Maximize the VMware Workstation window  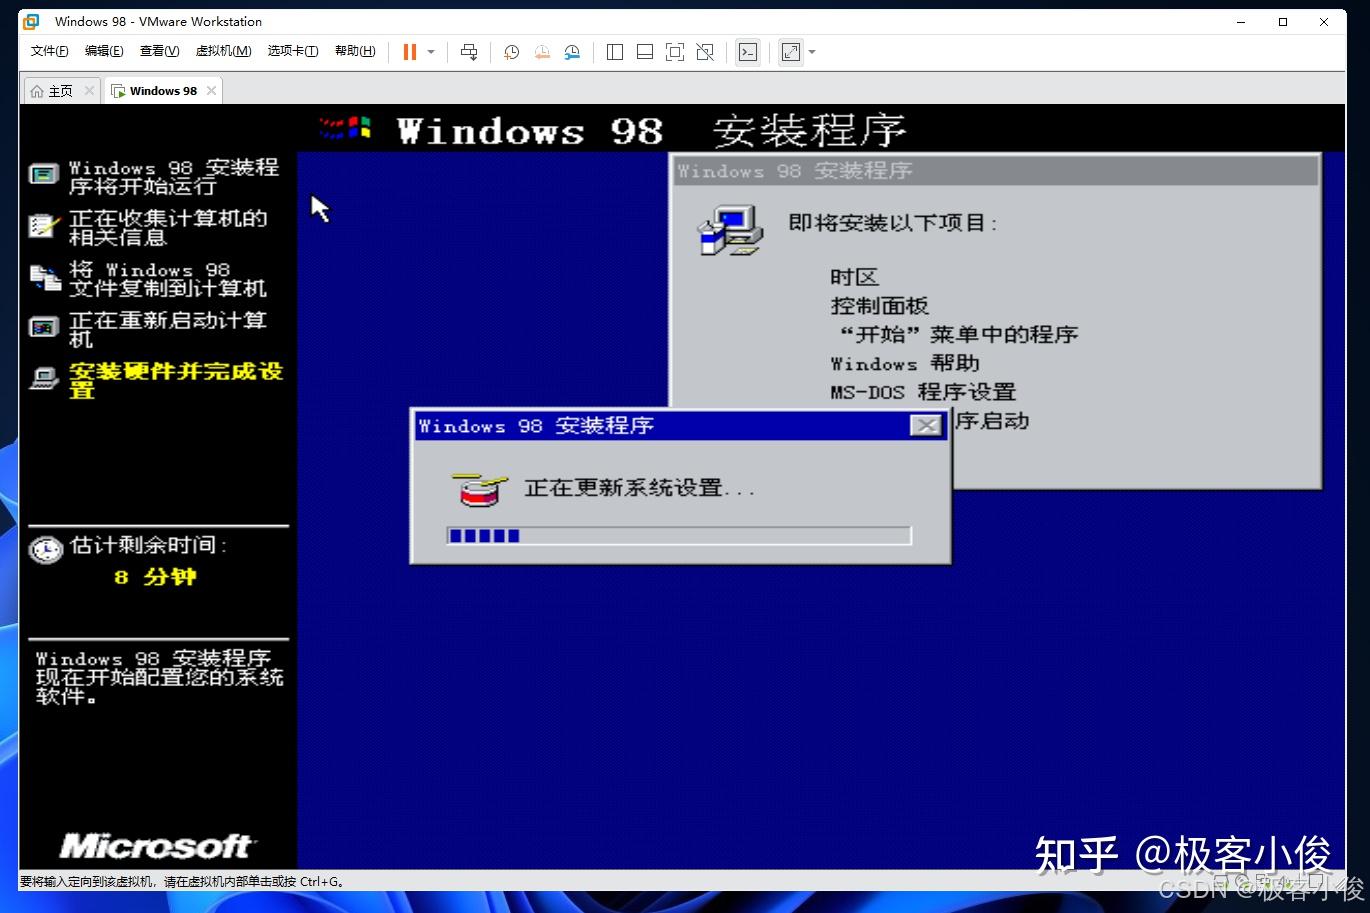(1283, 21)
